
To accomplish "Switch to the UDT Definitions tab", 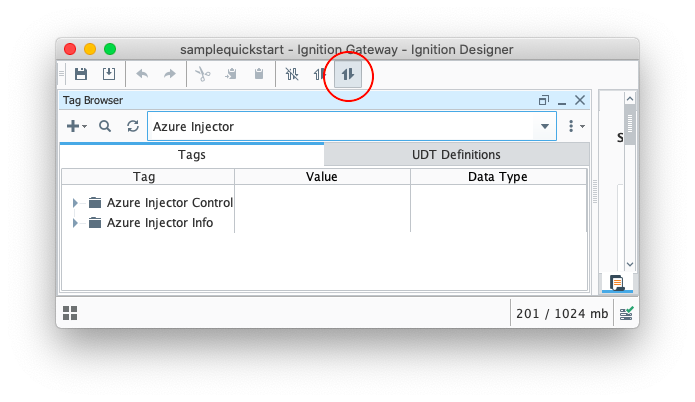I will coord(456,155).
